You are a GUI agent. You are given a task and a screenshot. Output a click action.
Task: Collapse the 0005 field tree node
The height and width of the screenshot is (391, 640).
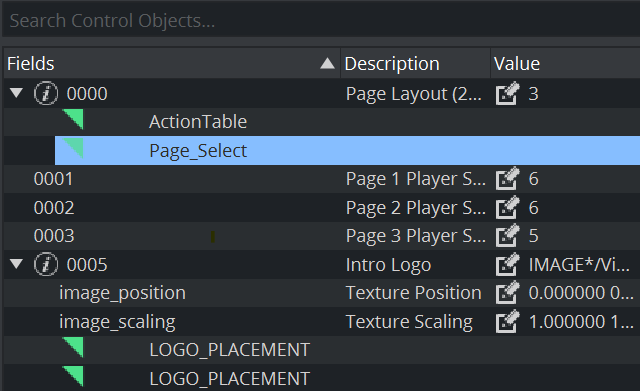click(x=16, y=264)
